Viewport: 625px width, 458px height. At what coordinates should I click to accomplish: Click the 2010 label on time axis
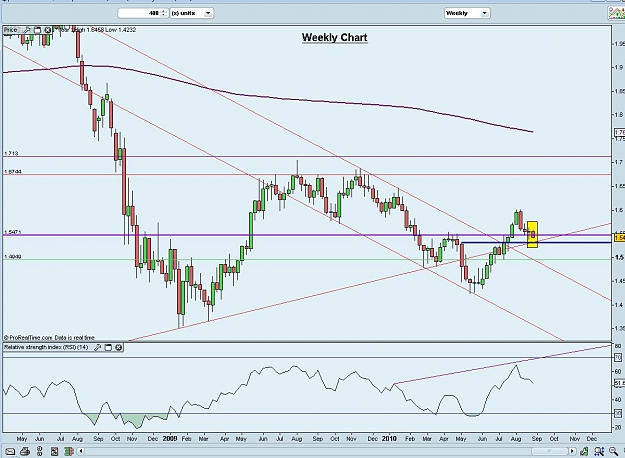(389, 438)
